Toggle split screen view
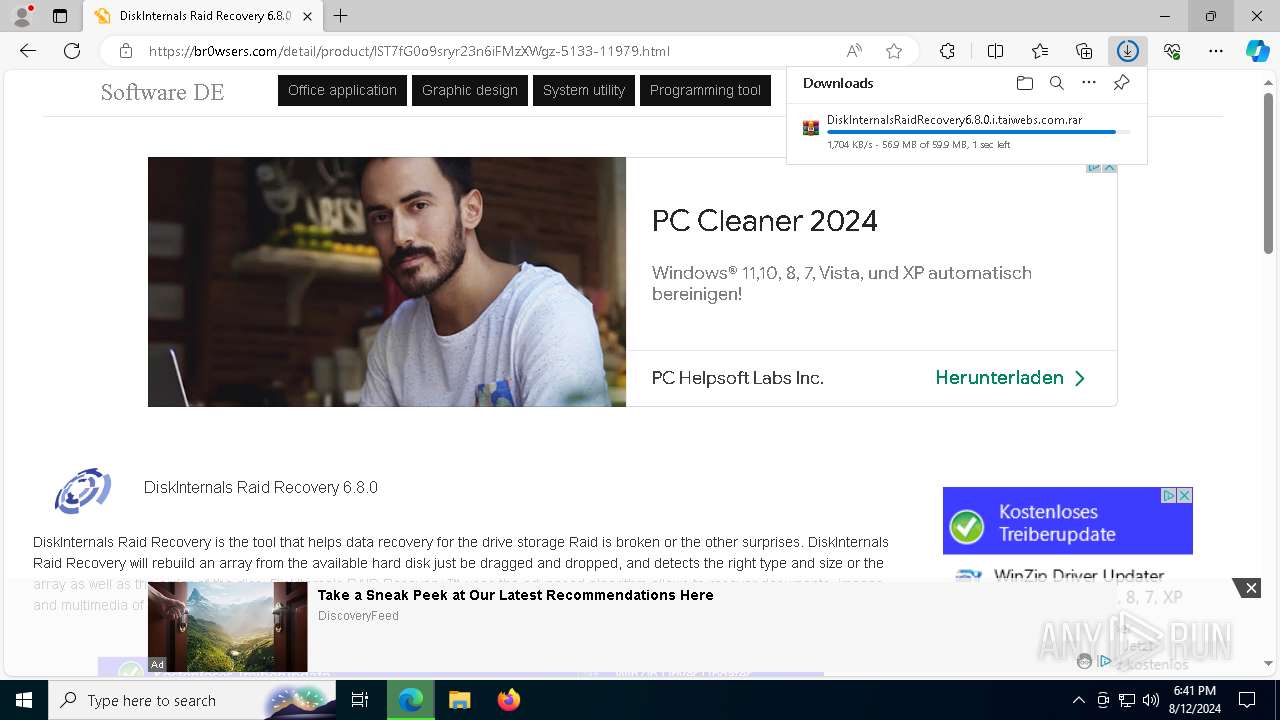This screenshot has width=1280, height=720. pos(995,51)
